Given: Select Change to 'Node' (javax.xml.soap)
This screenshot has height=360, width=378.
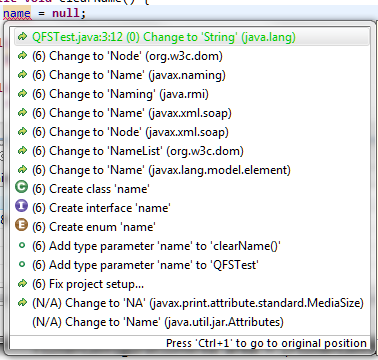Looking at the screenshot, I should point(130,132).
